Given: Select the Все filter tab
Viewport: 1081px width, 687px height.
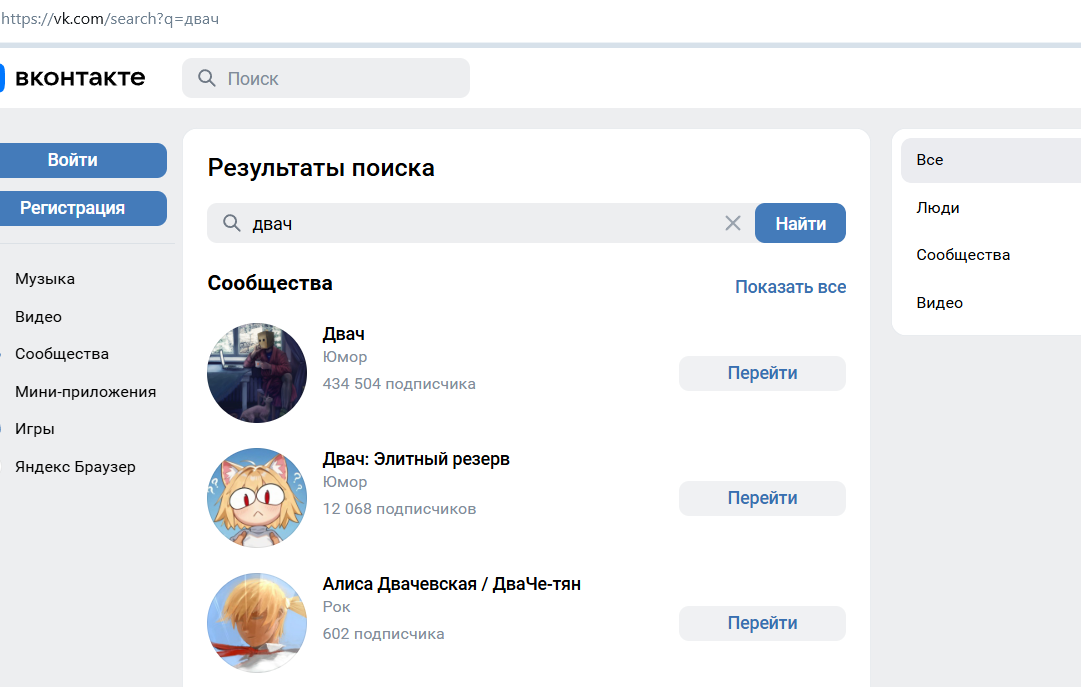Looking at the screenshot, I should click(991, 160).
